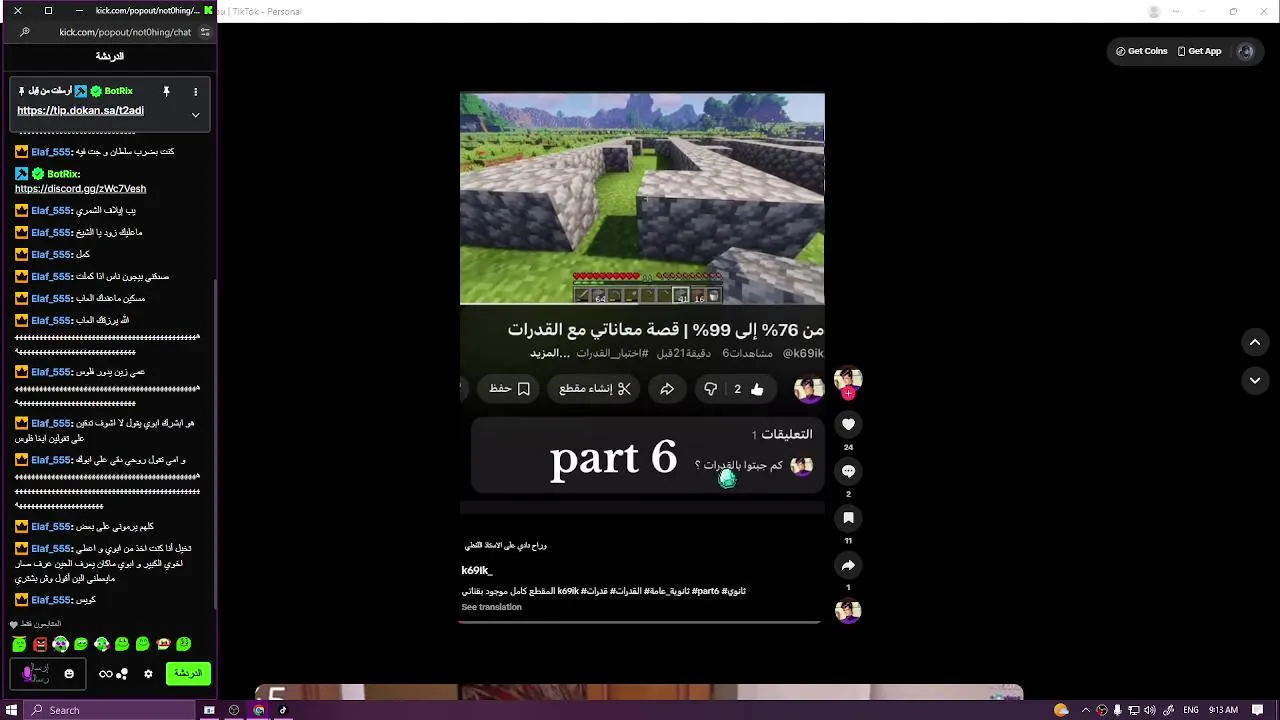1280x720 pixels.
Task: Click the create clip scissors button
Action: pyautogui.click(x=595, y=389)
